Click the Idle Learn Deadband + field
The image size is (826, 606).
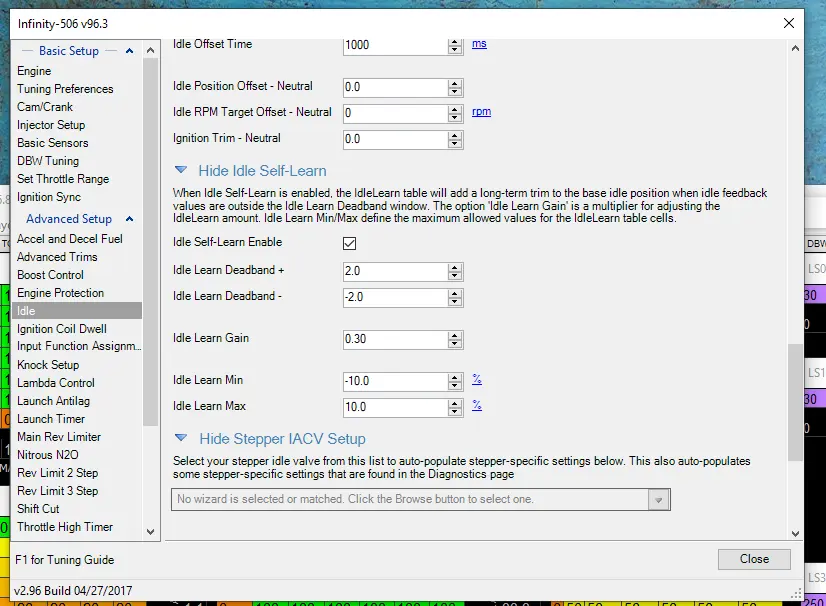coord(396,271)
